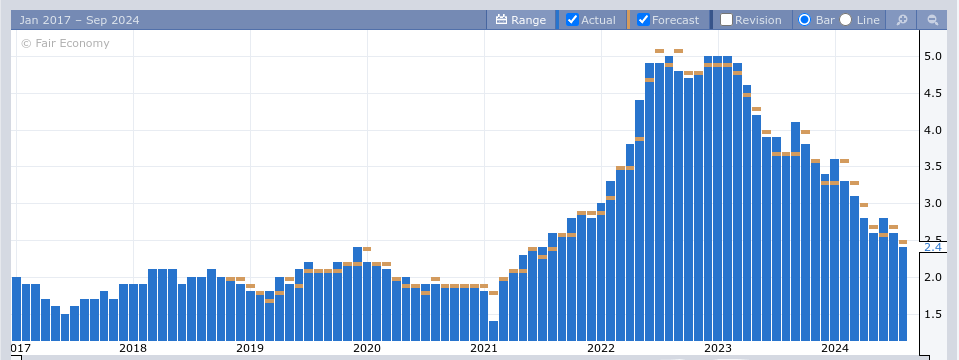Screen dimensions: 959x360
Task: Zoom out using the magnifier minus icon
Action: coord(933,20)
